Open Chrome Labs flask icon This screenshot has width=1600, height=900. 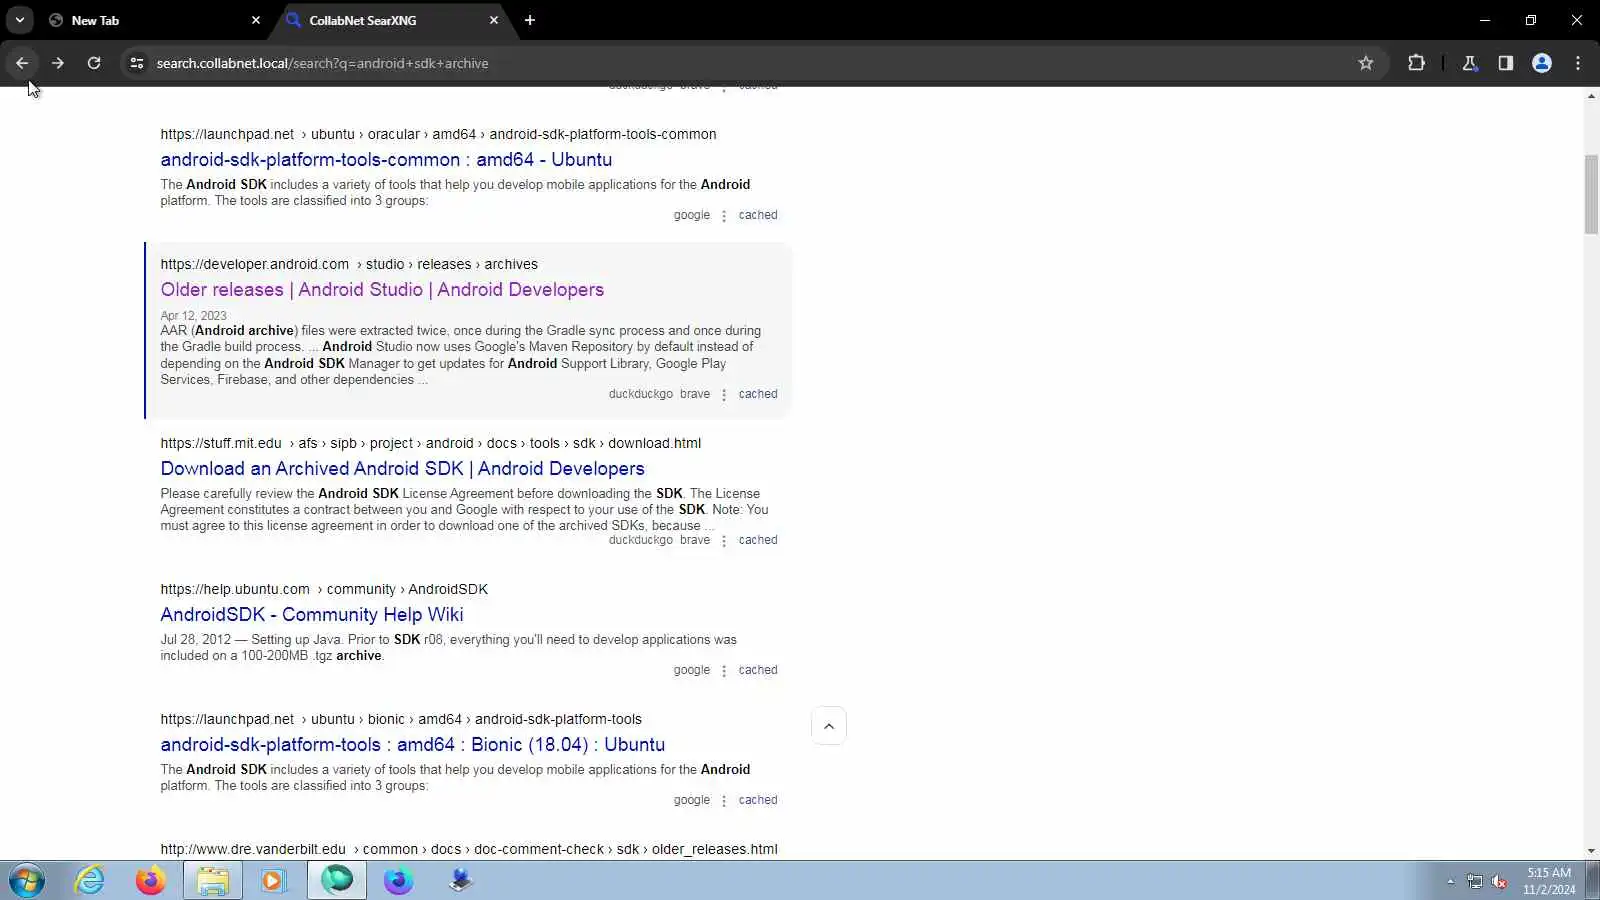click(1470, 63)
